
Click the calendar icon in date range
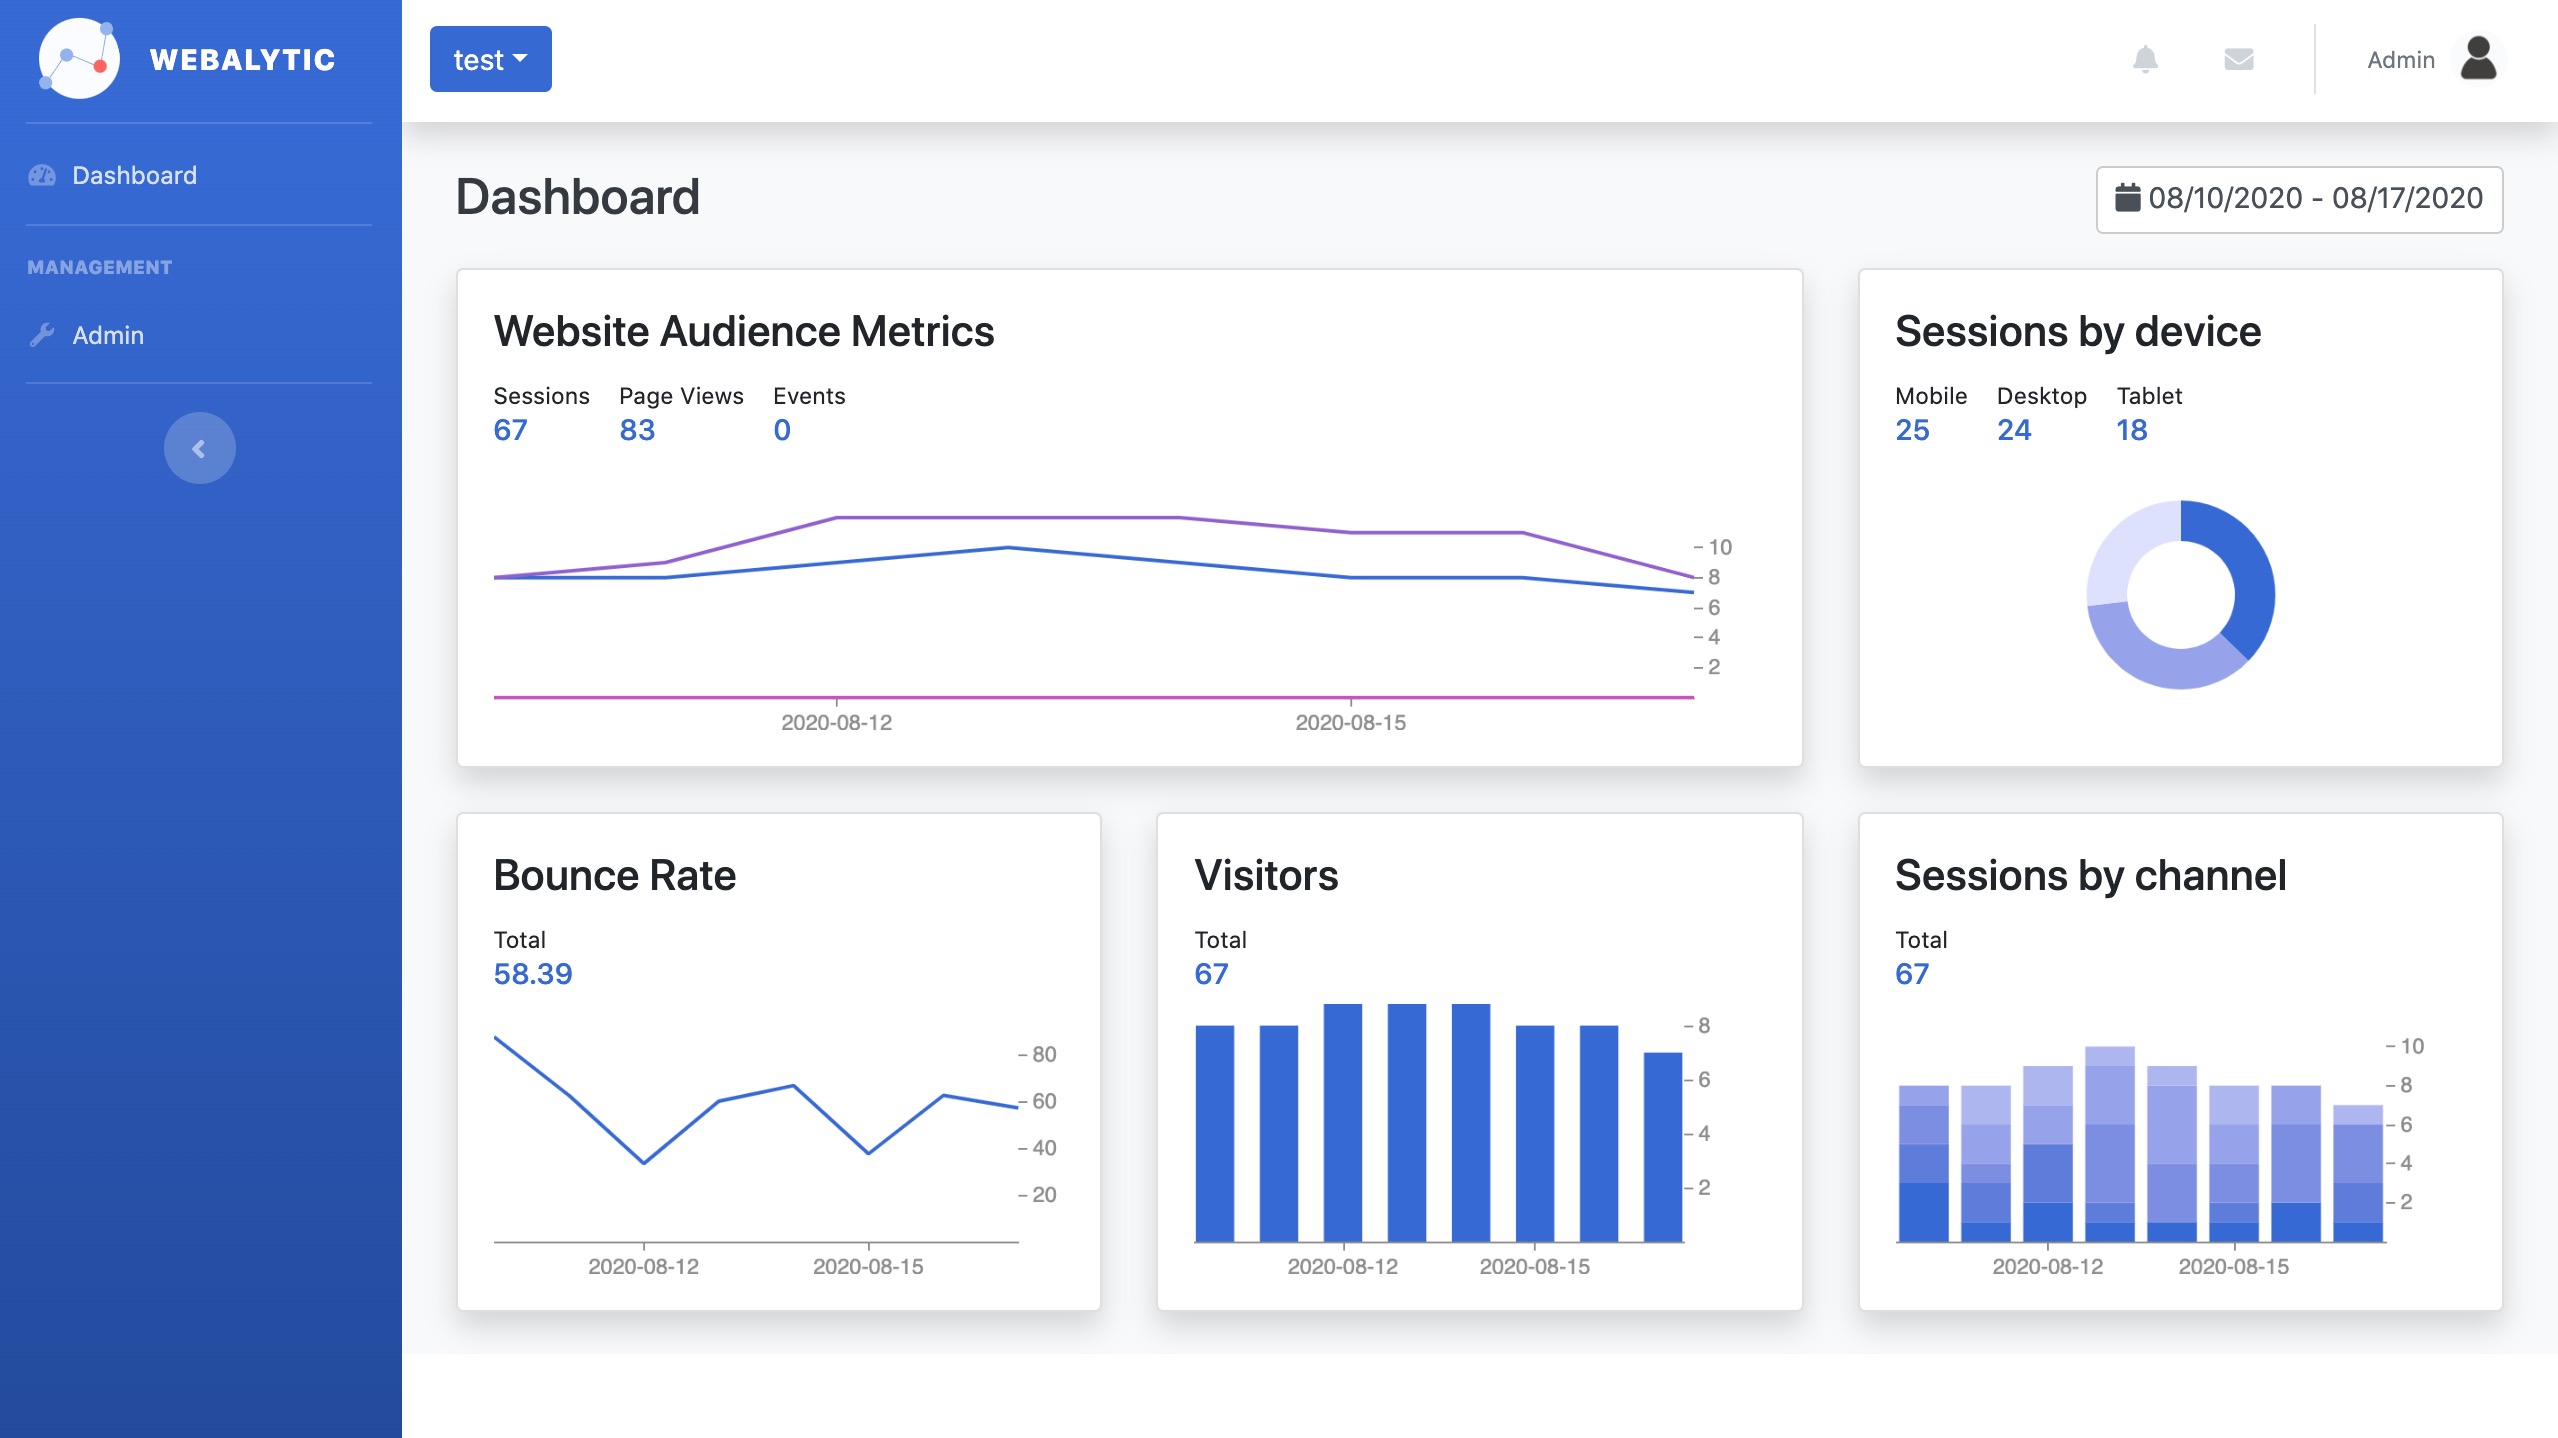tap(2127, 198)
